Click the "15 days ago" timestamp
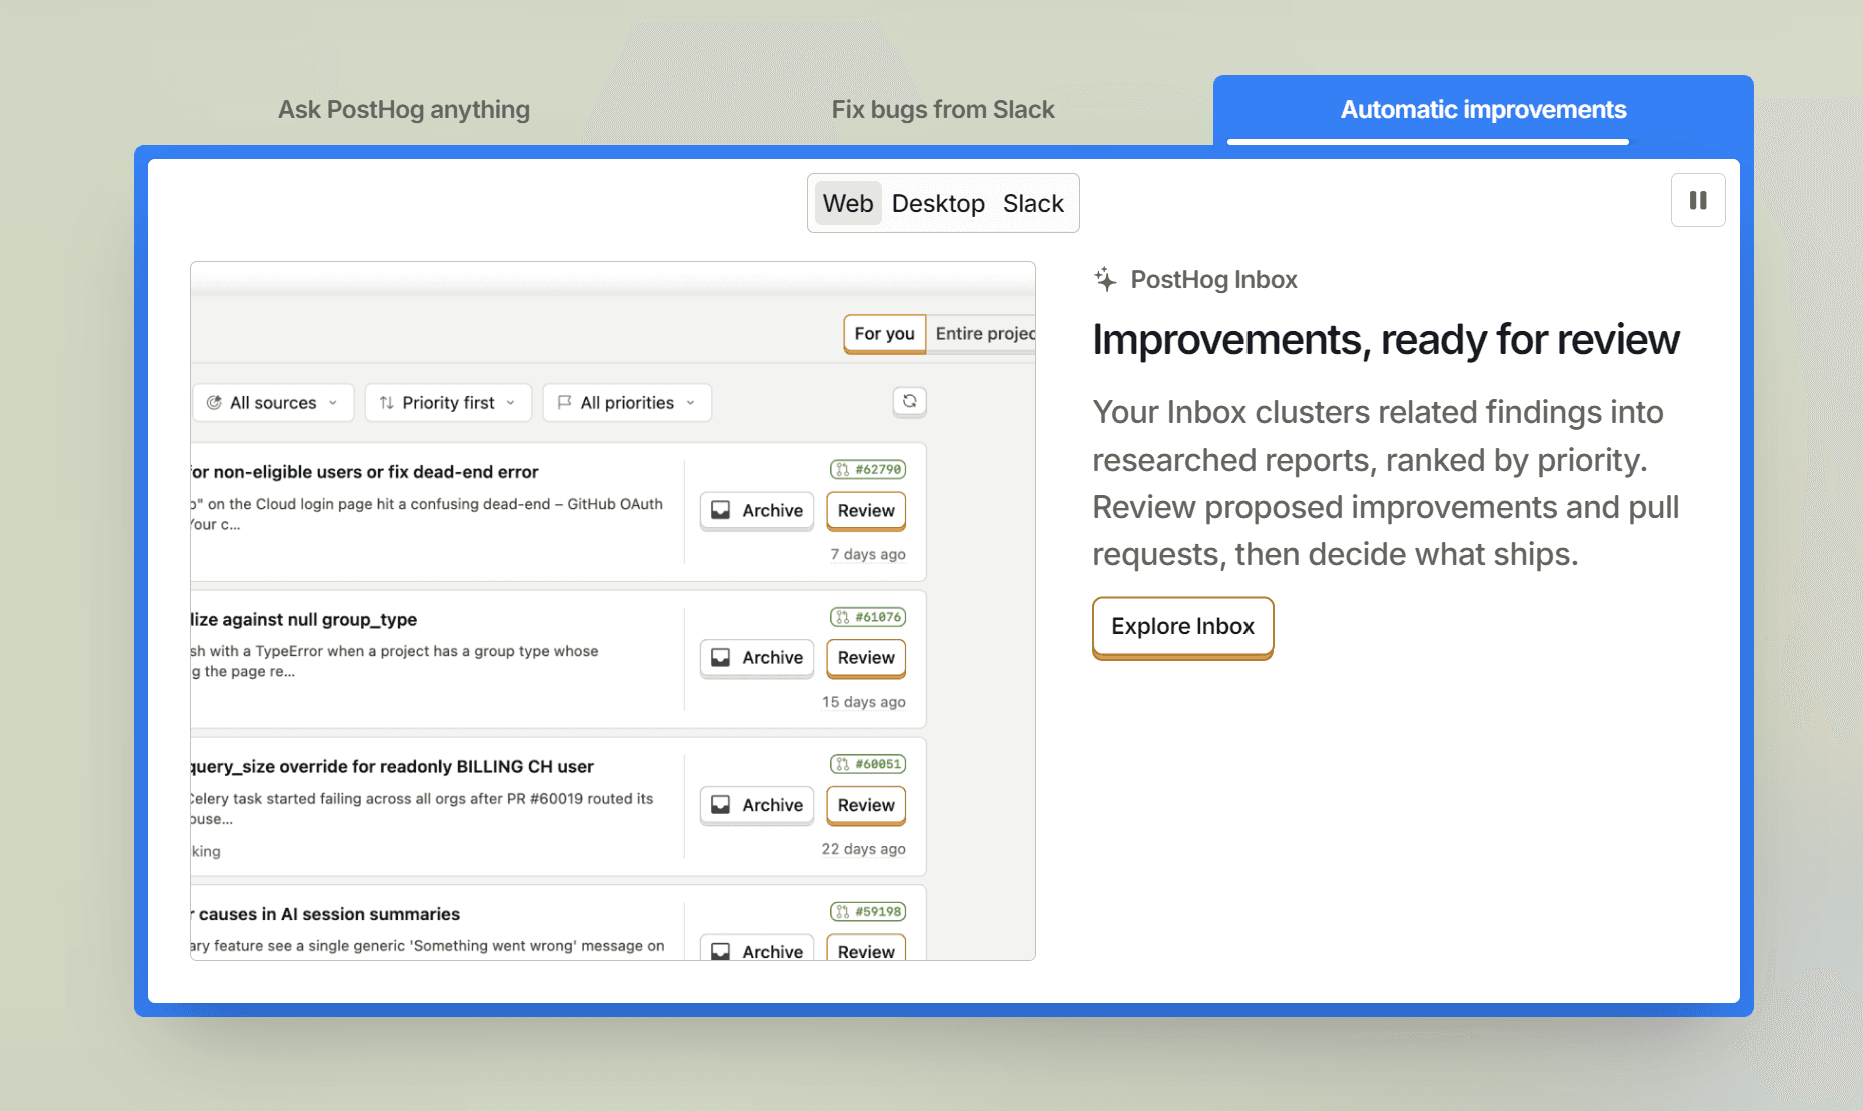The height and width of the screenshot is (1111, 1863). pos(864,702)
